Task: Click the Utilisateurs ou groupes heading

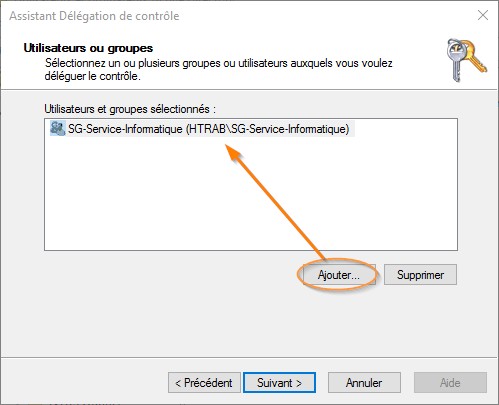Action: click(88, 48)
